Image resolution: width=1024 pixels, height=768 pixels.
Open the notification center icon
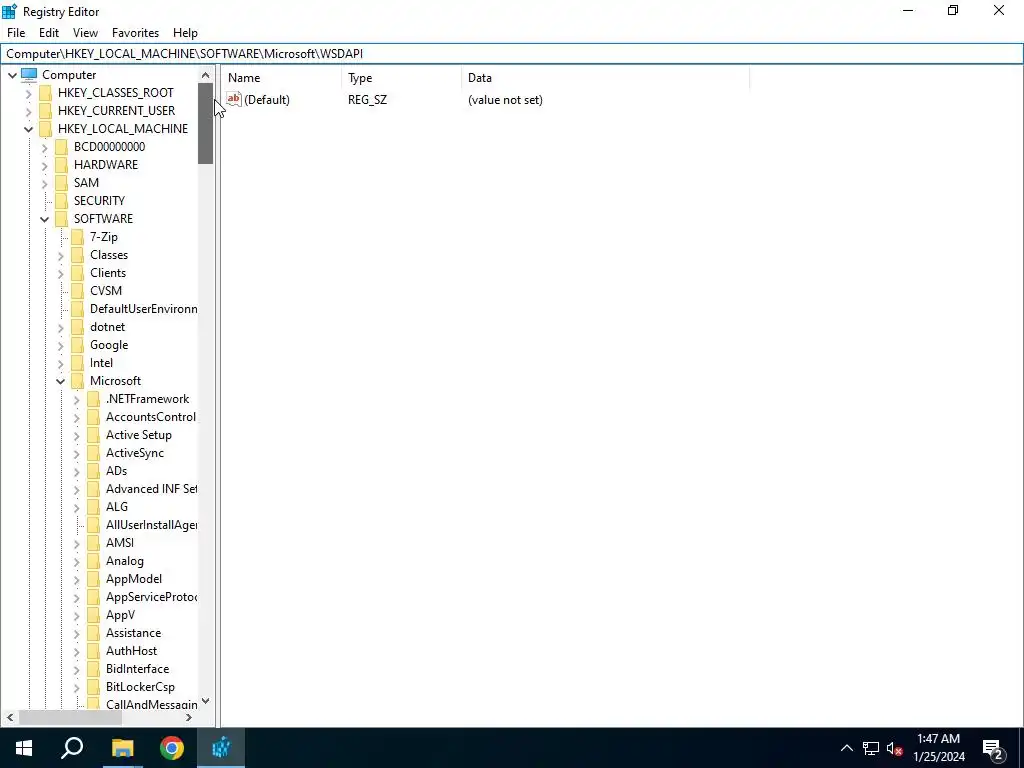click(x=993, y=748)
